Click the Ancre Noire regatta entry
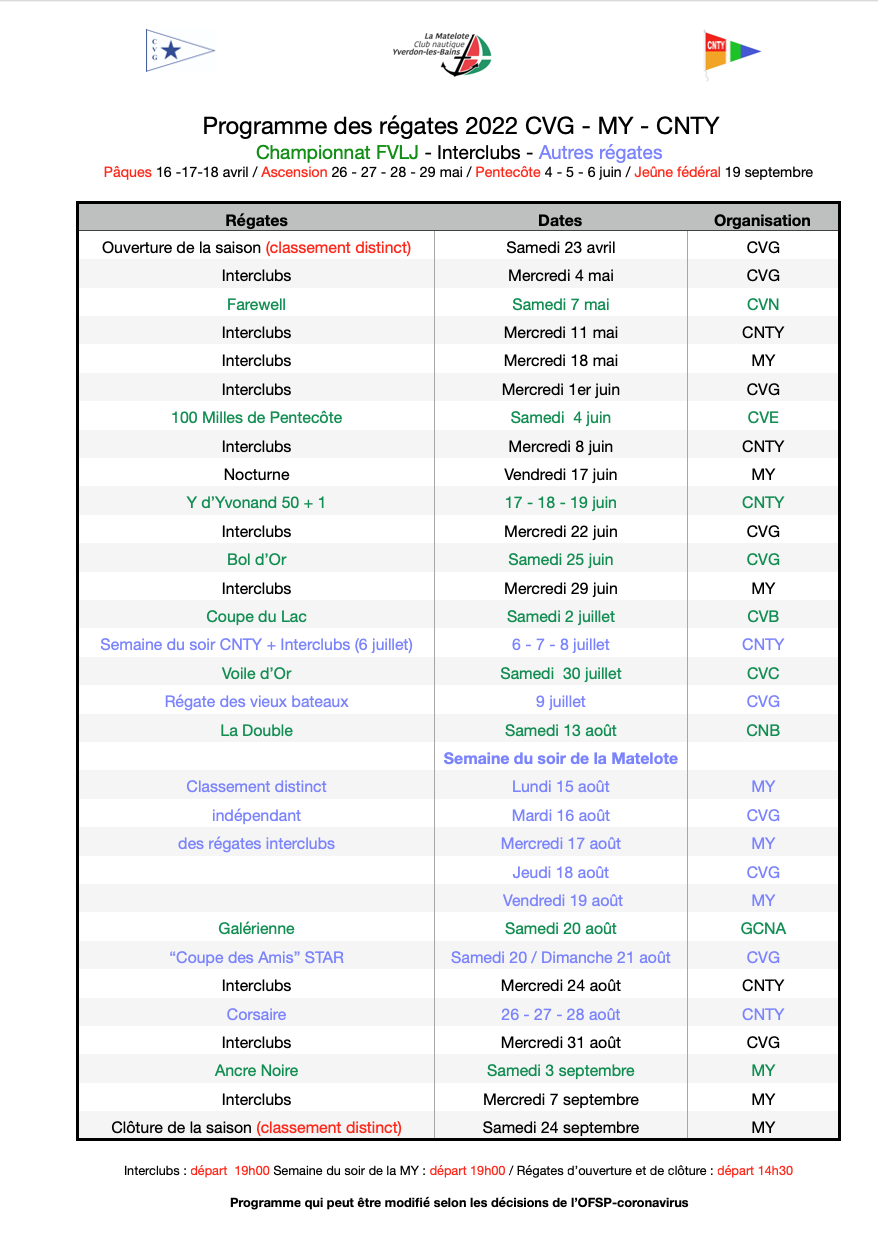The image size is (878, 1252). (x=256, y=1070)
